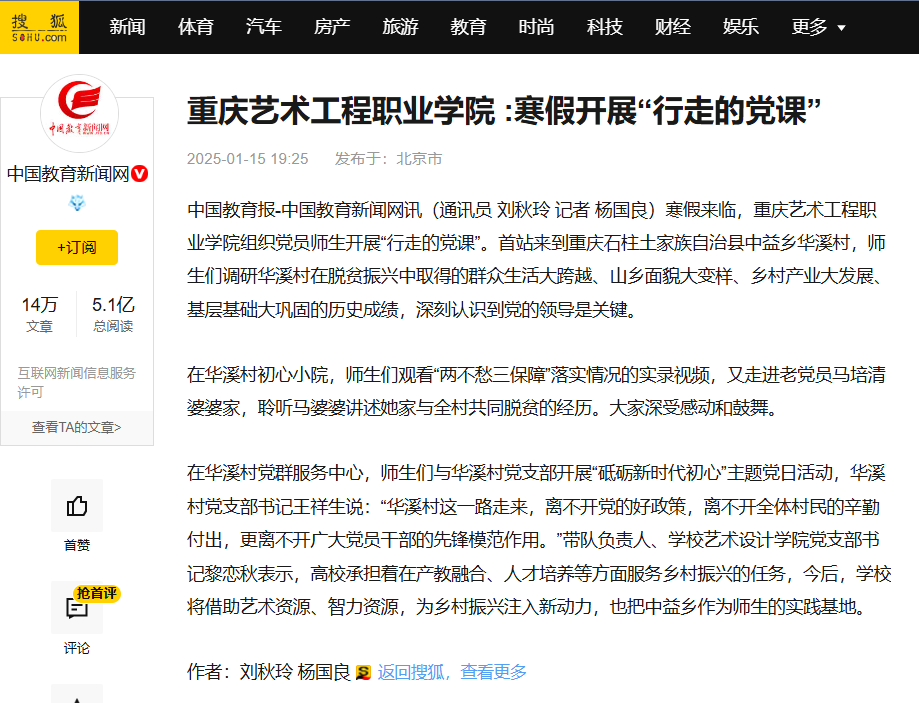Image resolution: width=919 pixels, height=703 pixels.
Task: Click the blue diamond badge under account name
Action: (77, 203)
